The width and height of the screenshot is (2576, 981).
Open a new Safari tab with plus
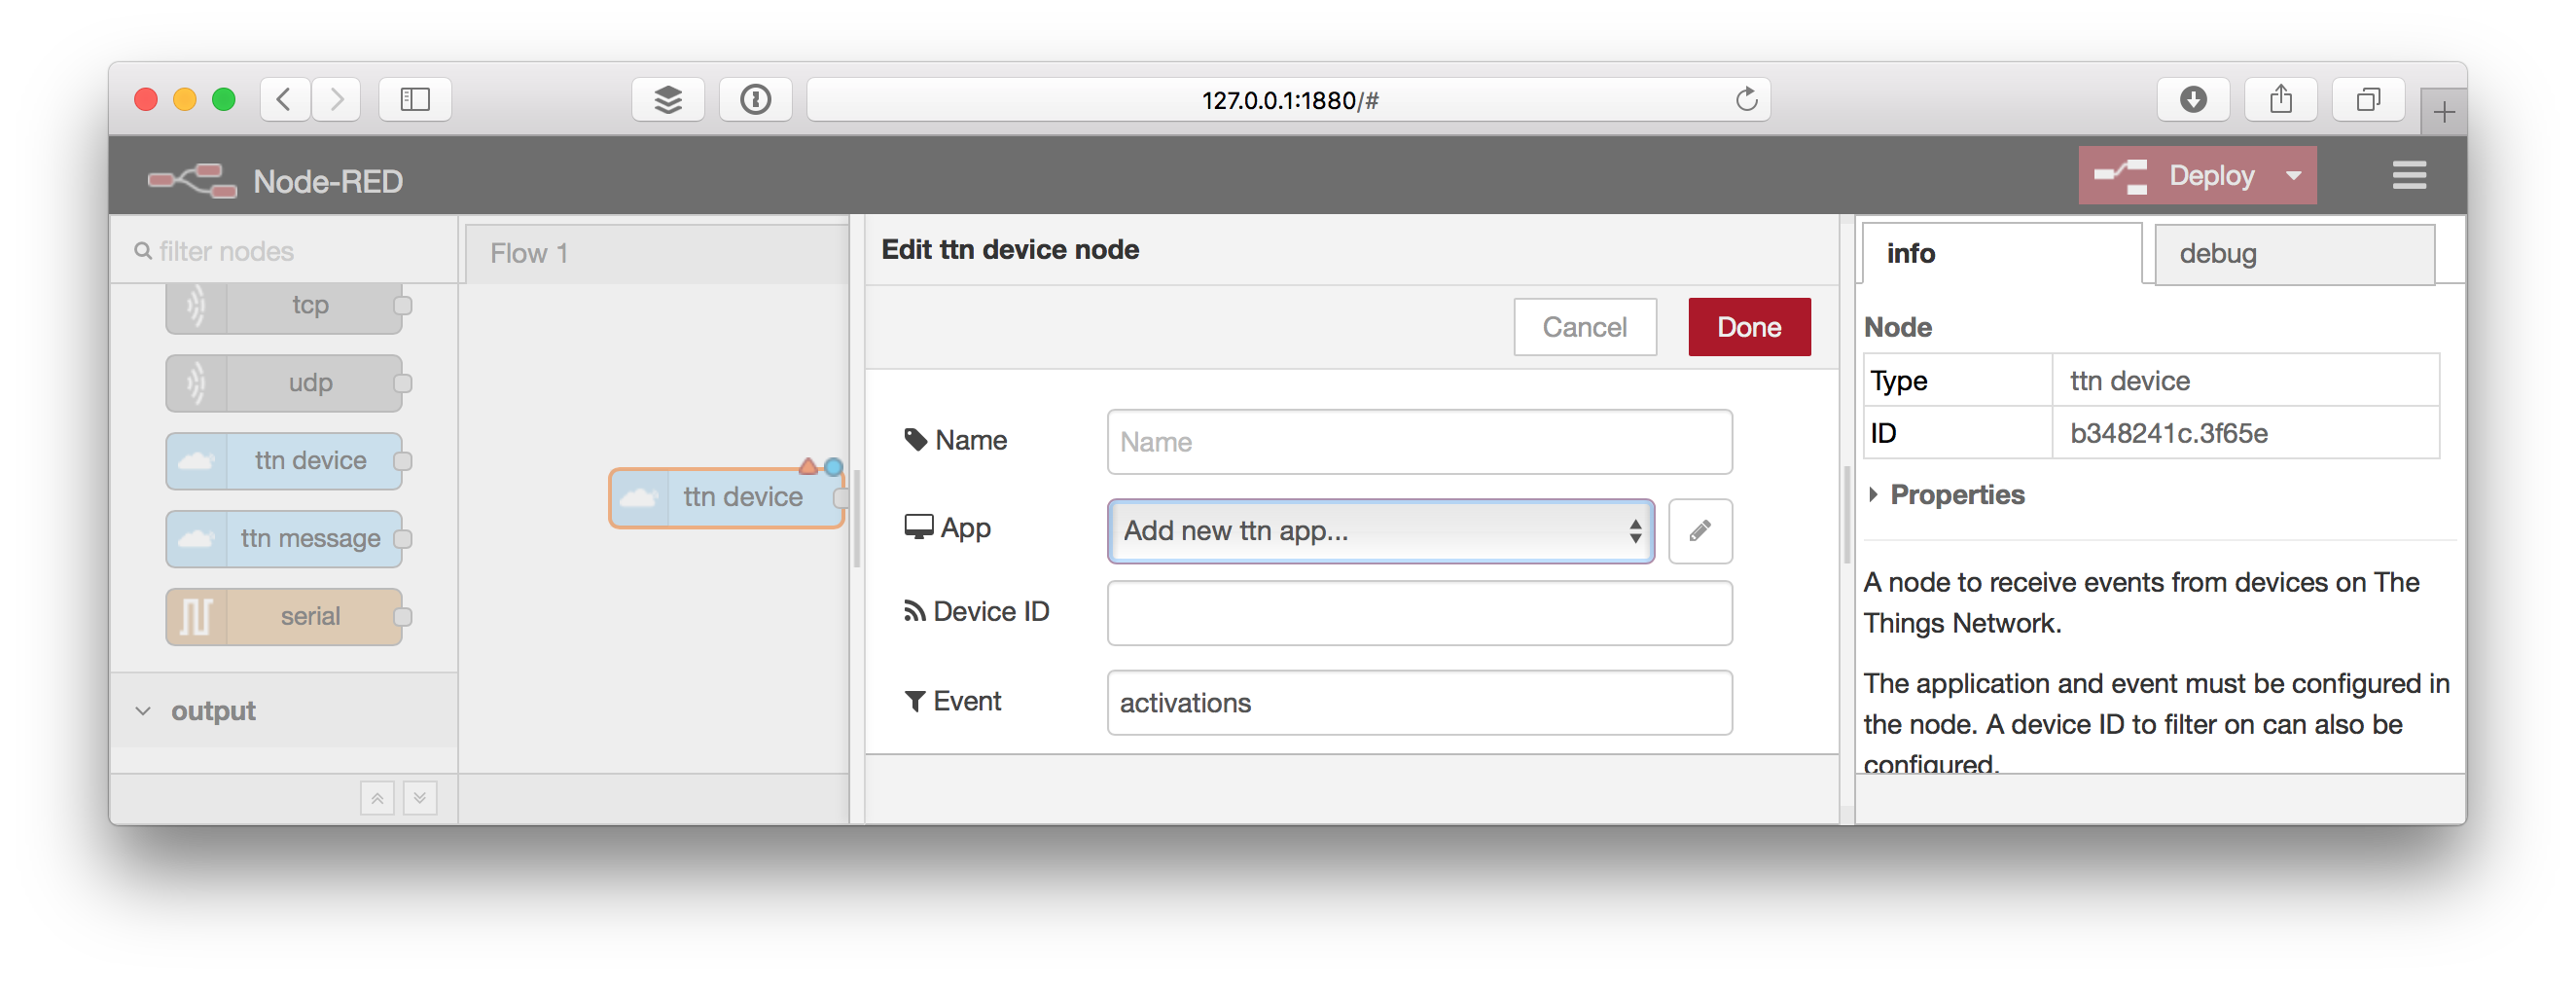(2443, 111)
